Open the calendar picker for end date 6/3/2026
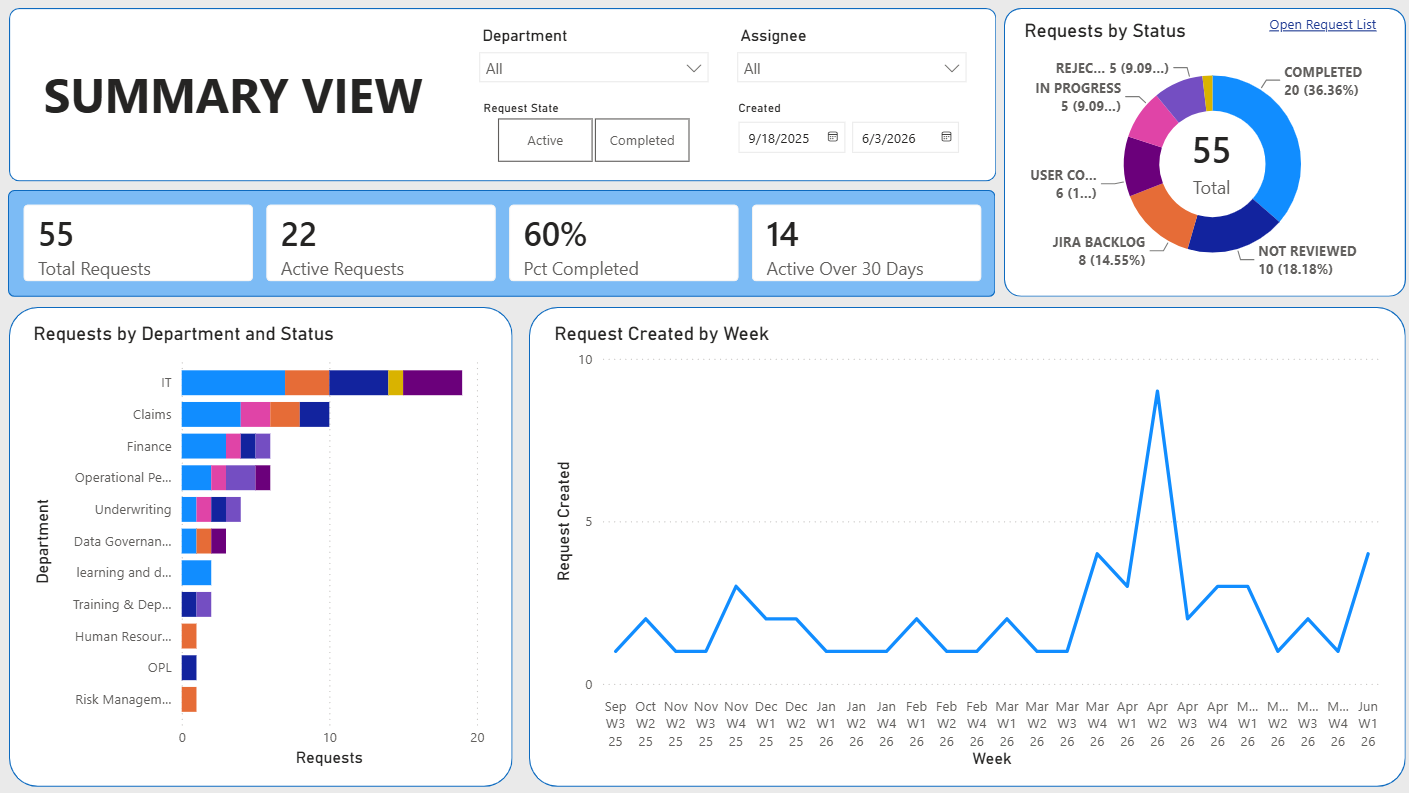 pos(946,138)
